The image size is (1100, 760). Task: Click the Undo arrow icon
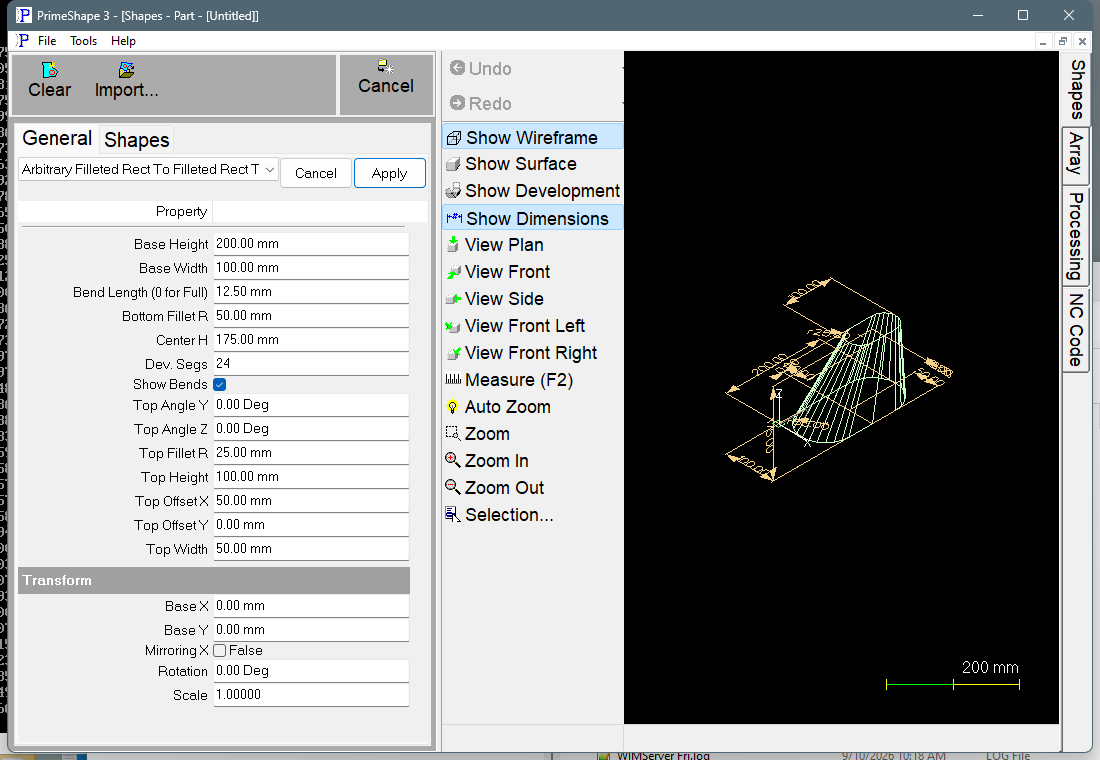pos(457,68)
